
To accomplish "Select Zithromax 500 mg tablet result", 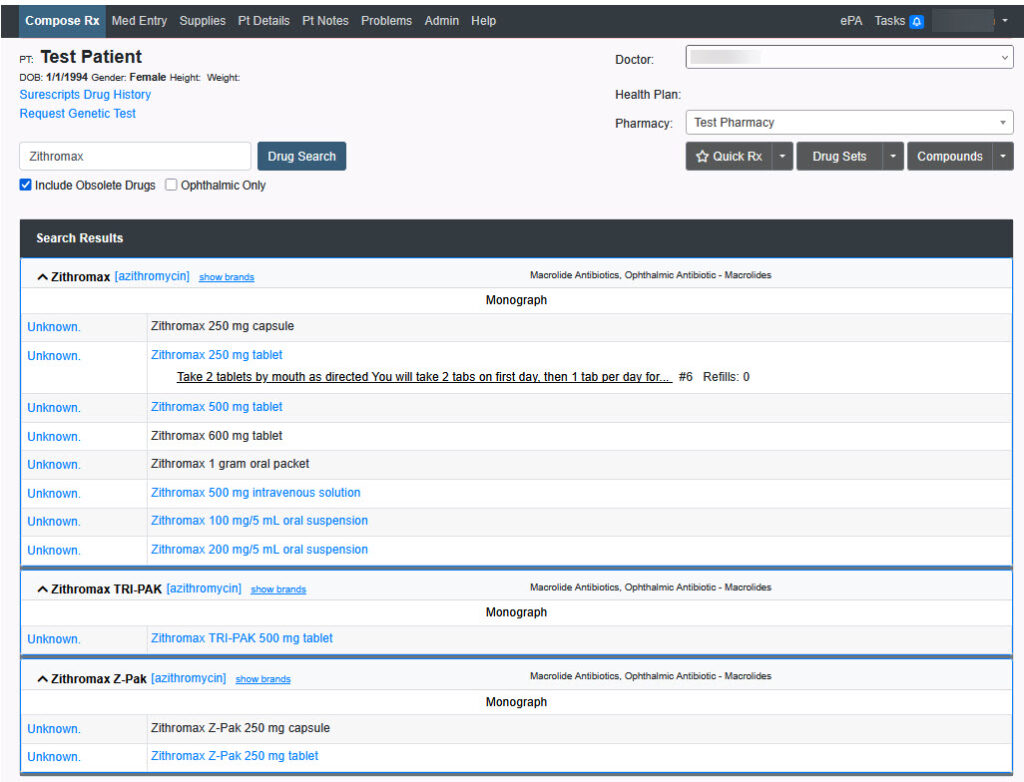I will [216, 407].
